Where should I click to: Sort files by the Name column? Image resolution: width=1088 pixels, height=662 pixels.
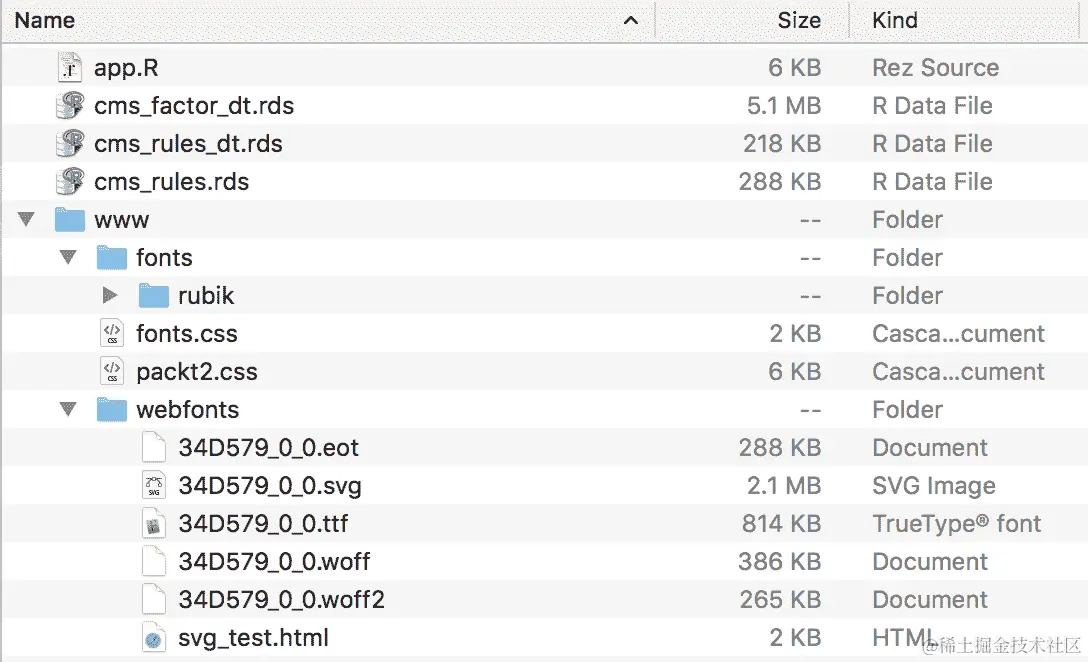[45, 20]
